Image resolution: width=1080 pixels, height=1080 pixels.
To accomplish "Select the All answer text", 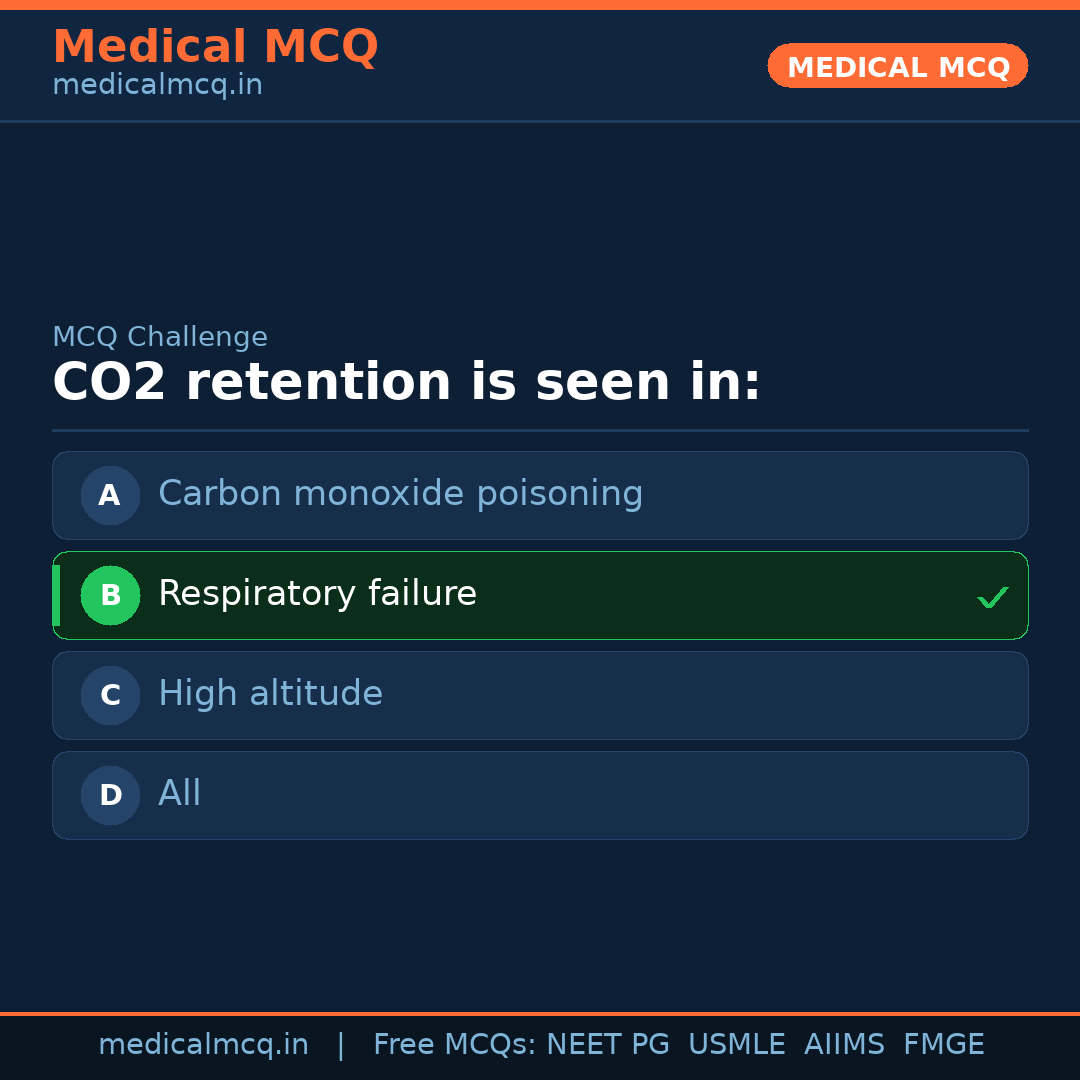I will (x=180, y=794).
